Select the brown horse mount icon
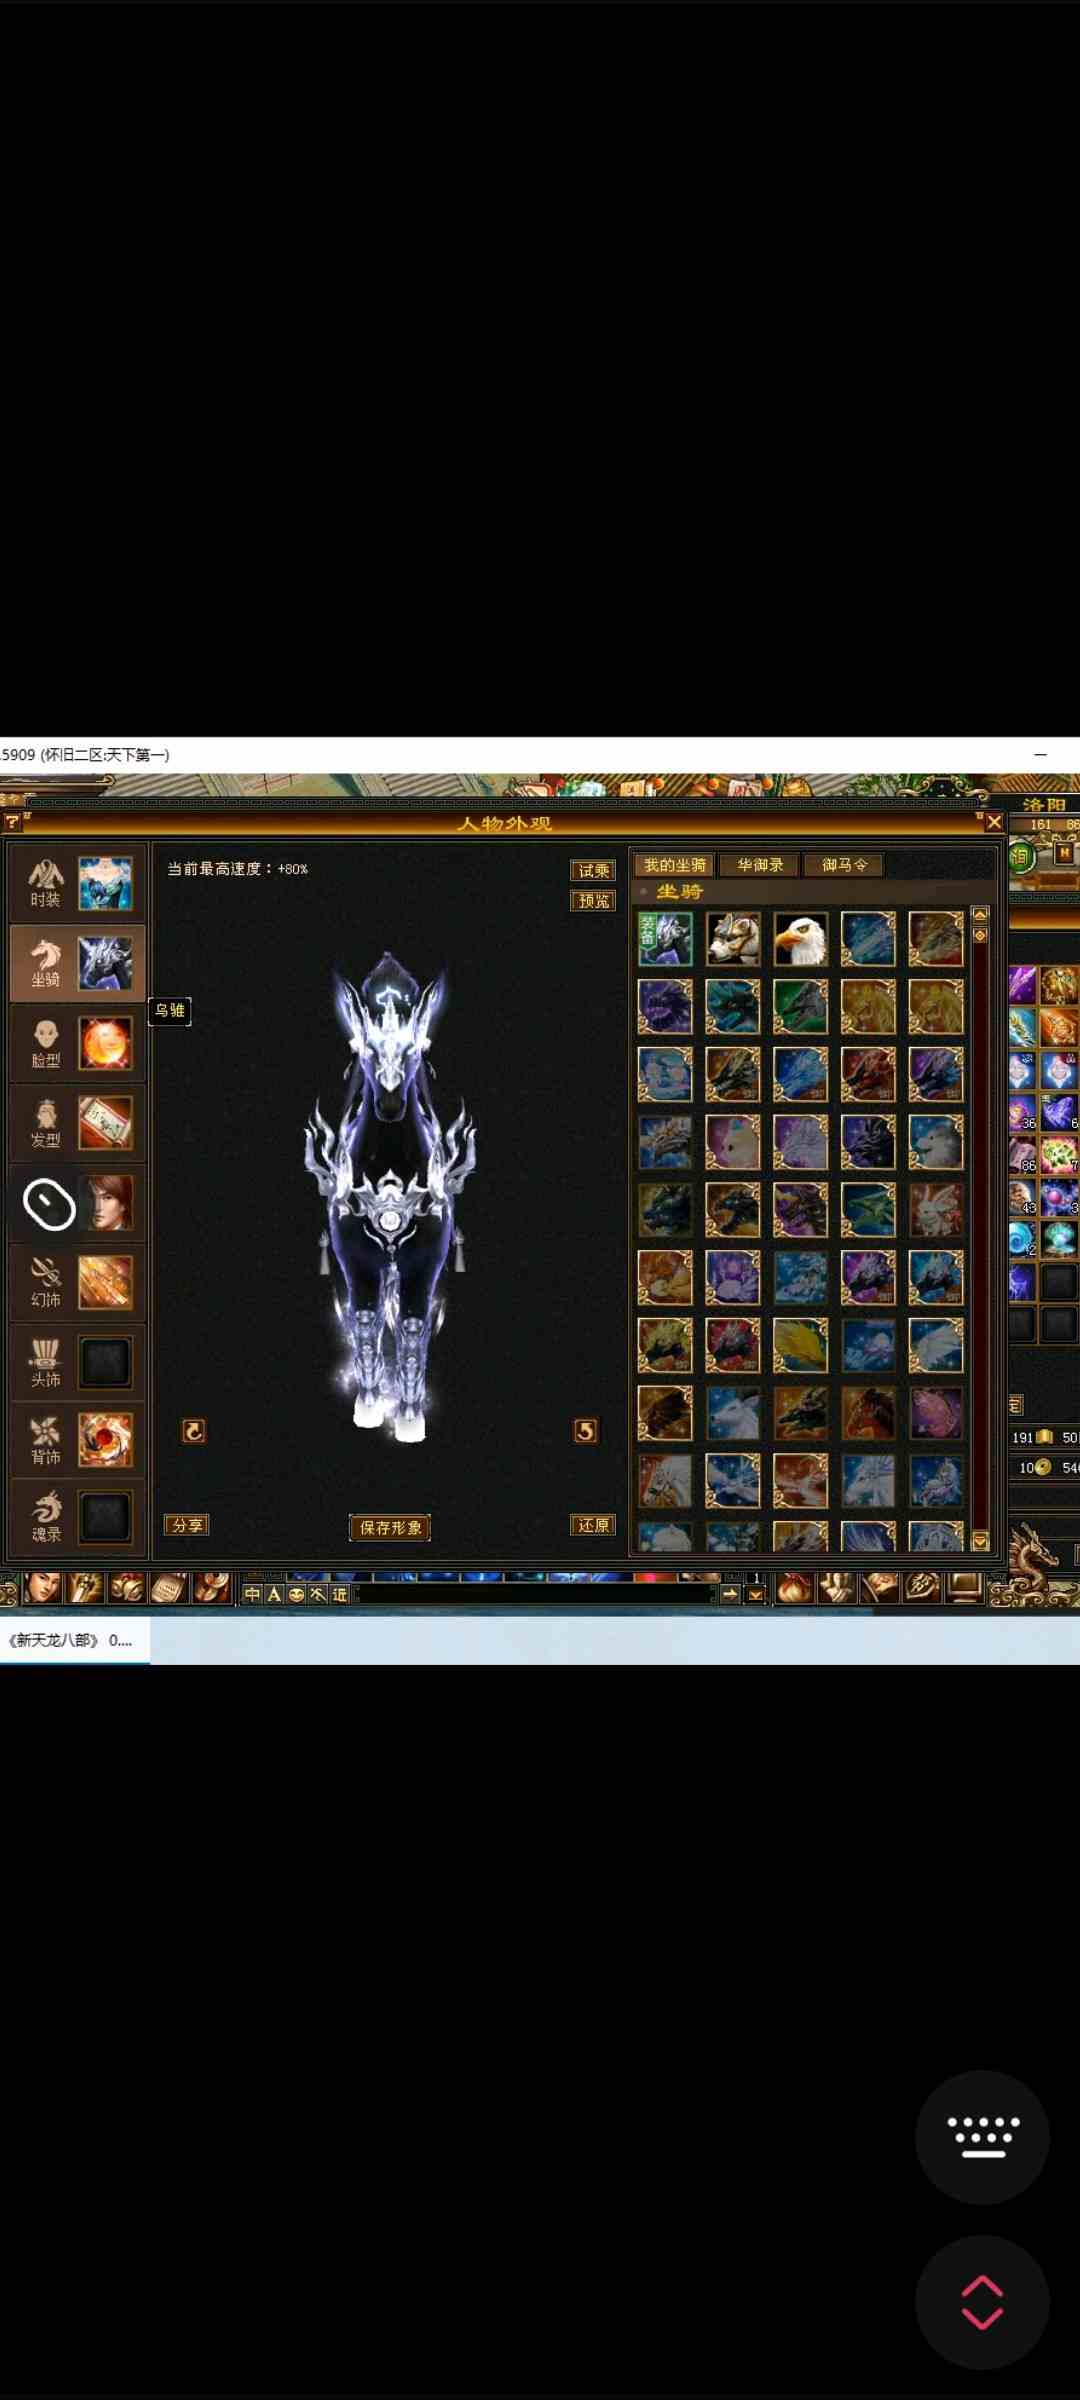Image resolution: width=1080 pixels, height=2400 pixels. (868, 1413)
